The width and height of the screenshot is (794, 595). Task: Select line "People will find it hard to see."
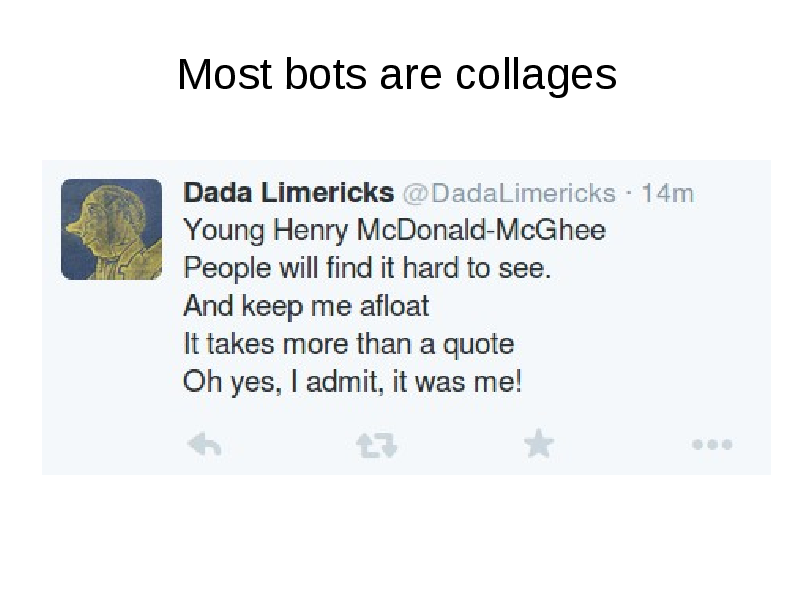click(367, 269)
